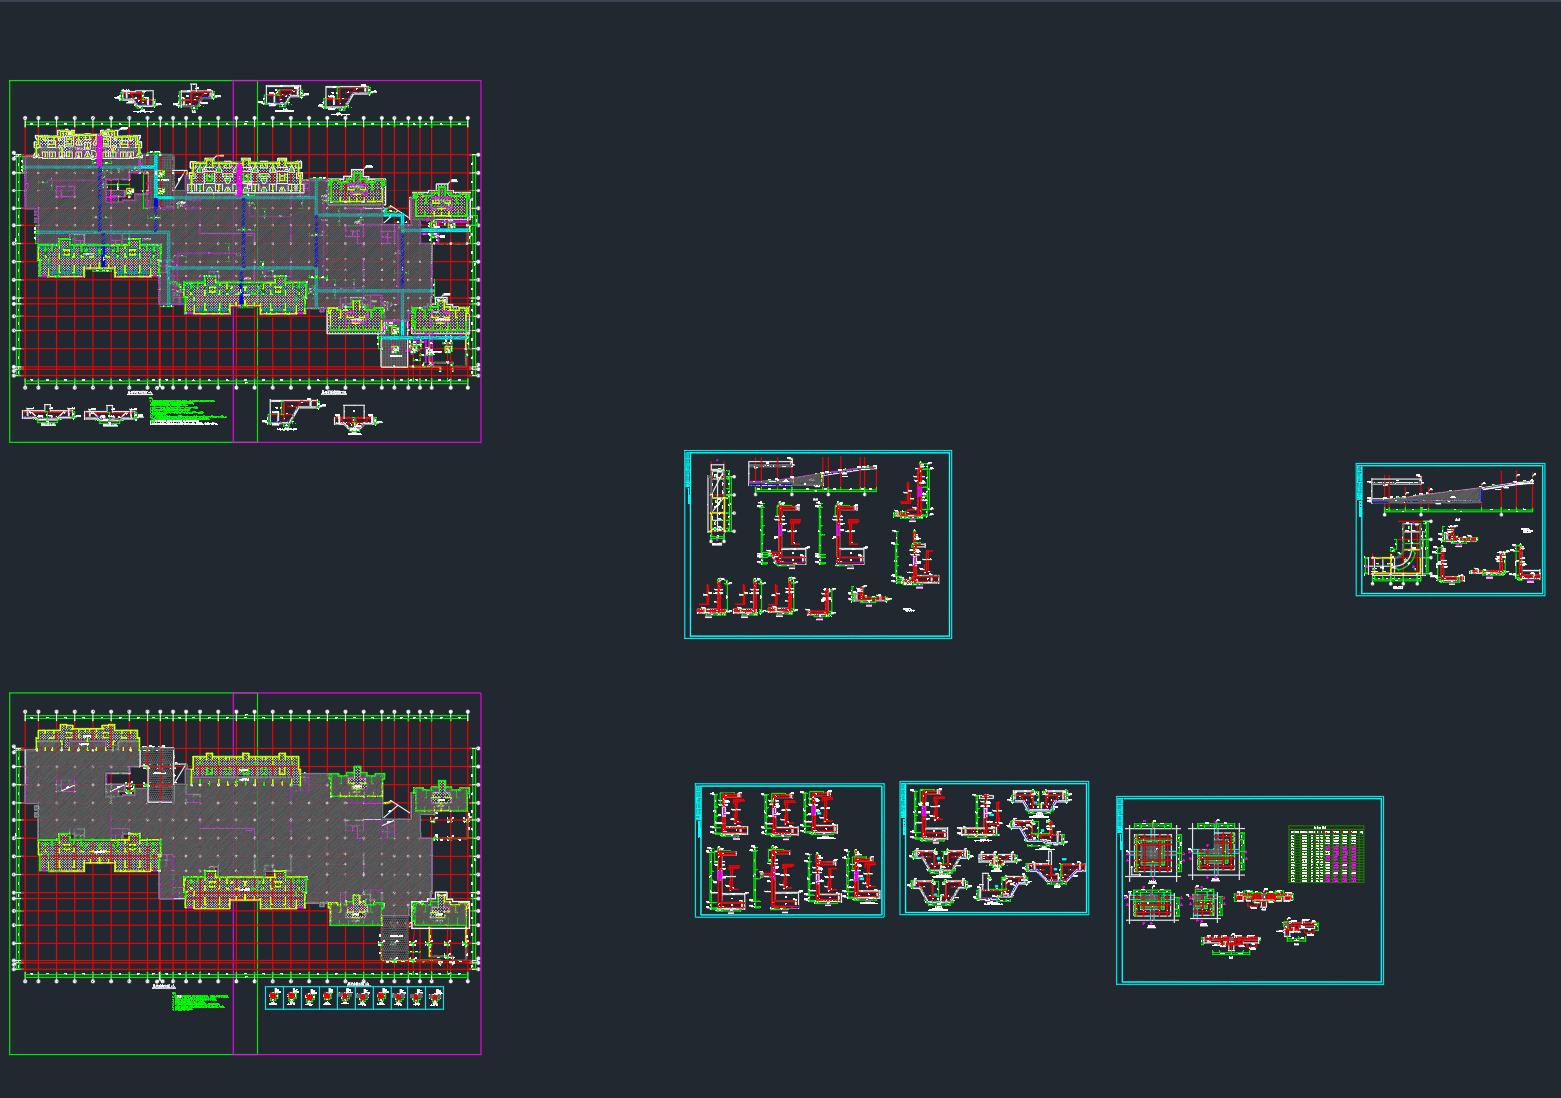
Task: Click the curved ramp plan drawing in the far-right sheet
Action: (x=1398, y=553)
